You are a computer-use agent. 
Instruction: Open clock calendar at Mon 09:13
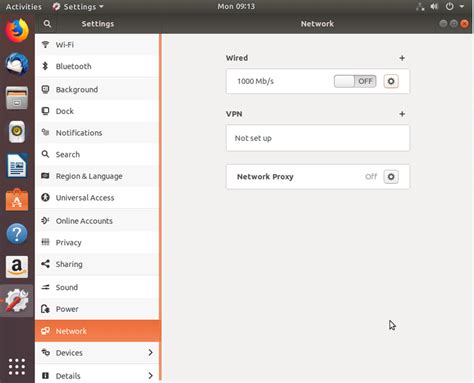236,6
